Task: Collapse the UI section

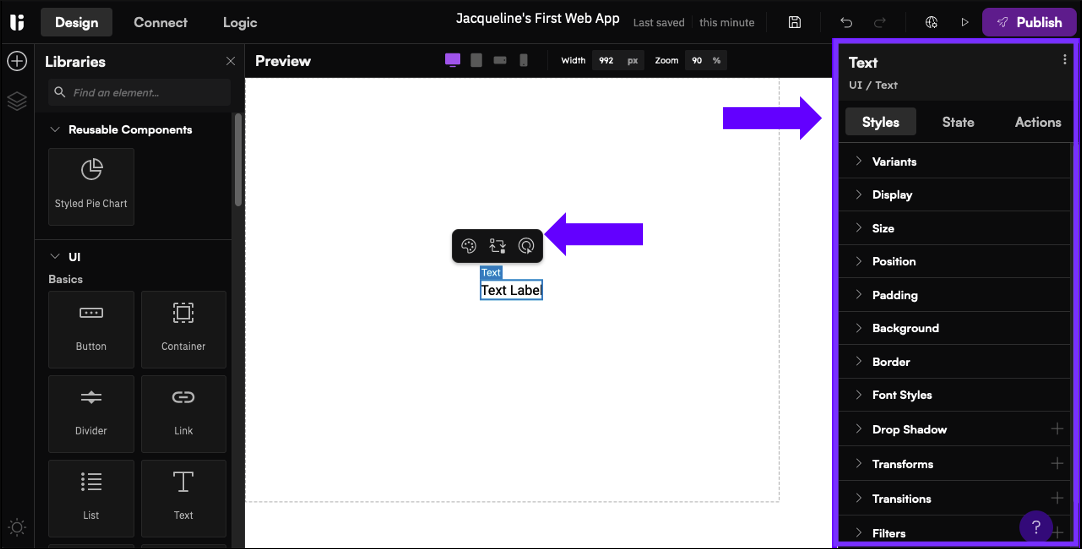Action: click(55, 257)
